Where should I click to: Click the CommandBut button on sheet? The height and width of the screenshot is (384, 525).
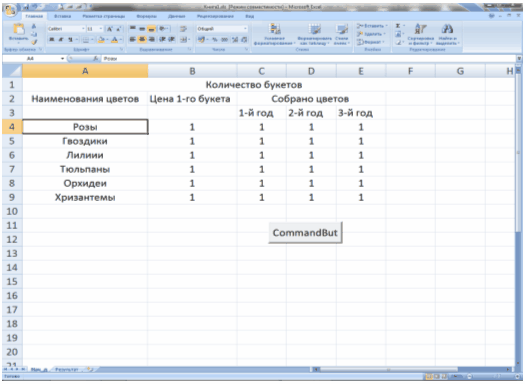point(305,233)
